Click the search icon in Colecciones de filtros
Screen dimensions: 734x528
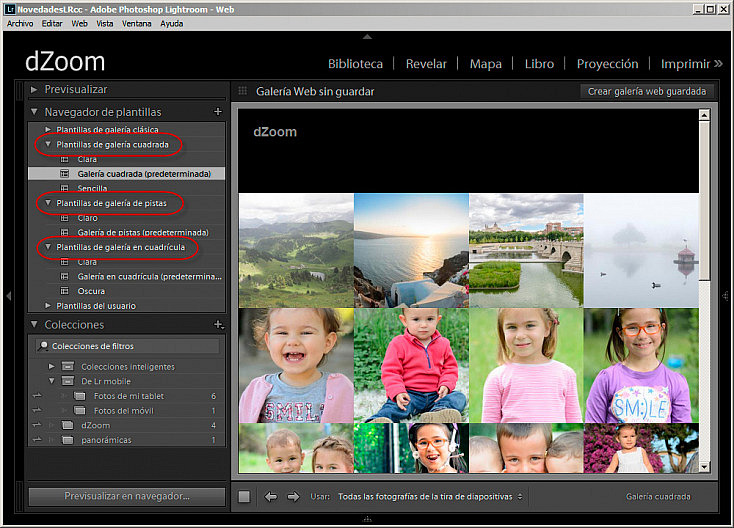[43, 346]
